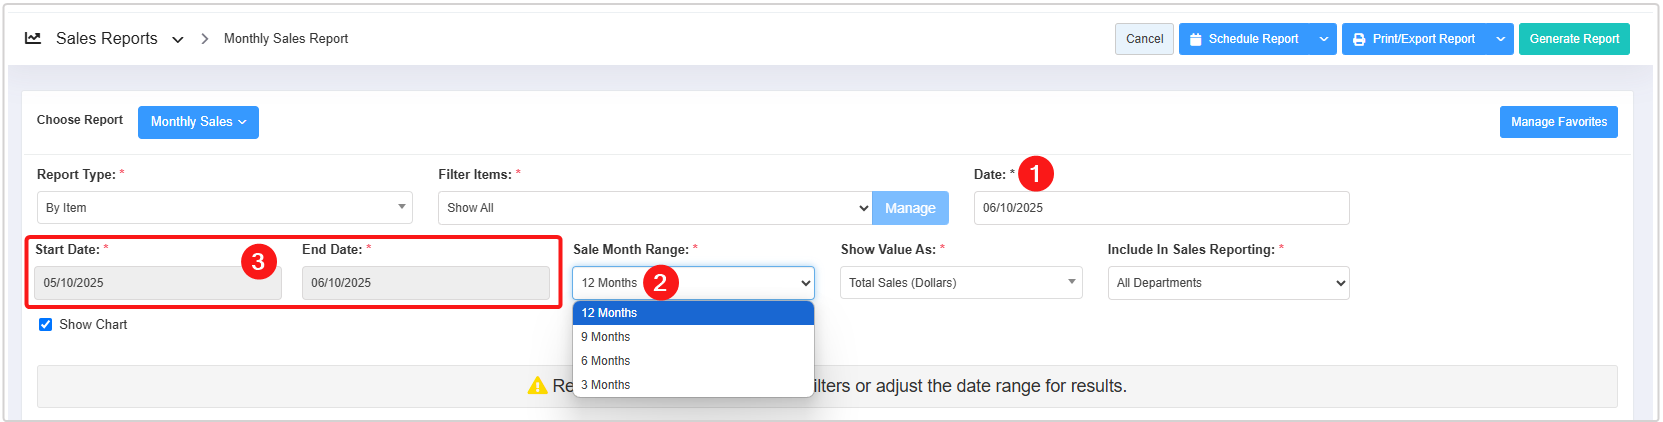Choose the 3 Months option
1663x422 pixels.
pos(606,385)
